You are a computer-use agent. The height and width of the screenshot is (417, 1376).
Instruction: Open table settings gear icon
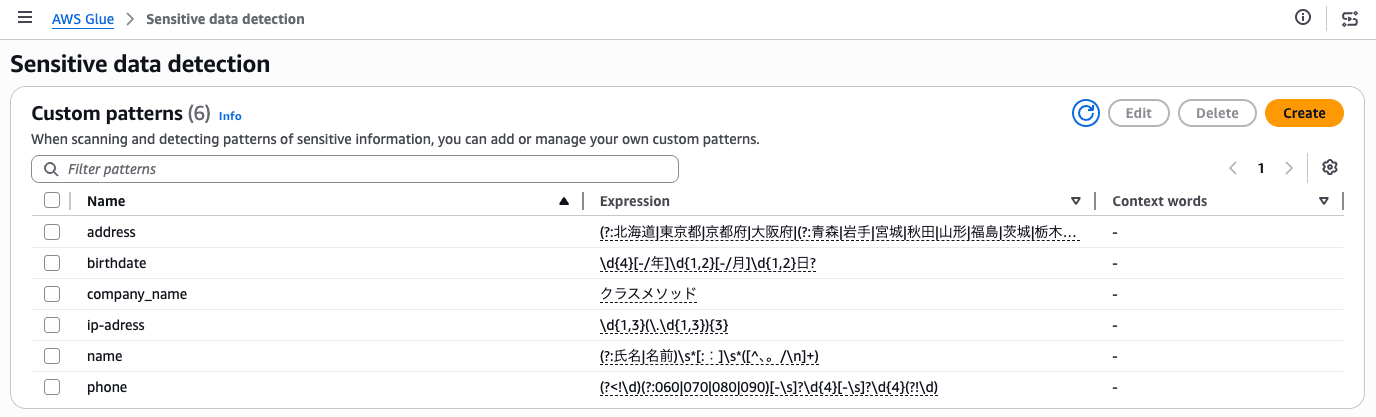pyautogui.click(x=1329, y=168)
